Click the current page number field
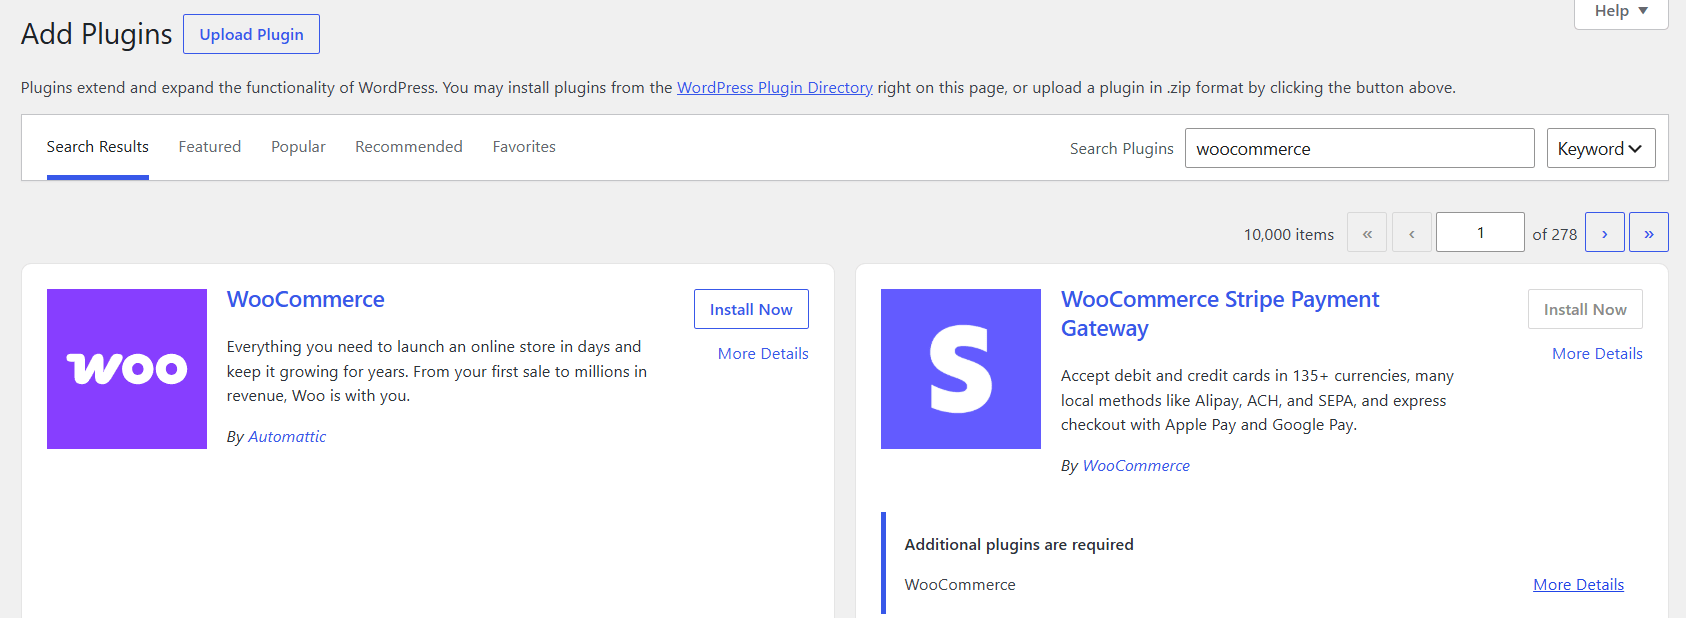This screenshot has height=618, width=1686. (x=1480, y=232)
